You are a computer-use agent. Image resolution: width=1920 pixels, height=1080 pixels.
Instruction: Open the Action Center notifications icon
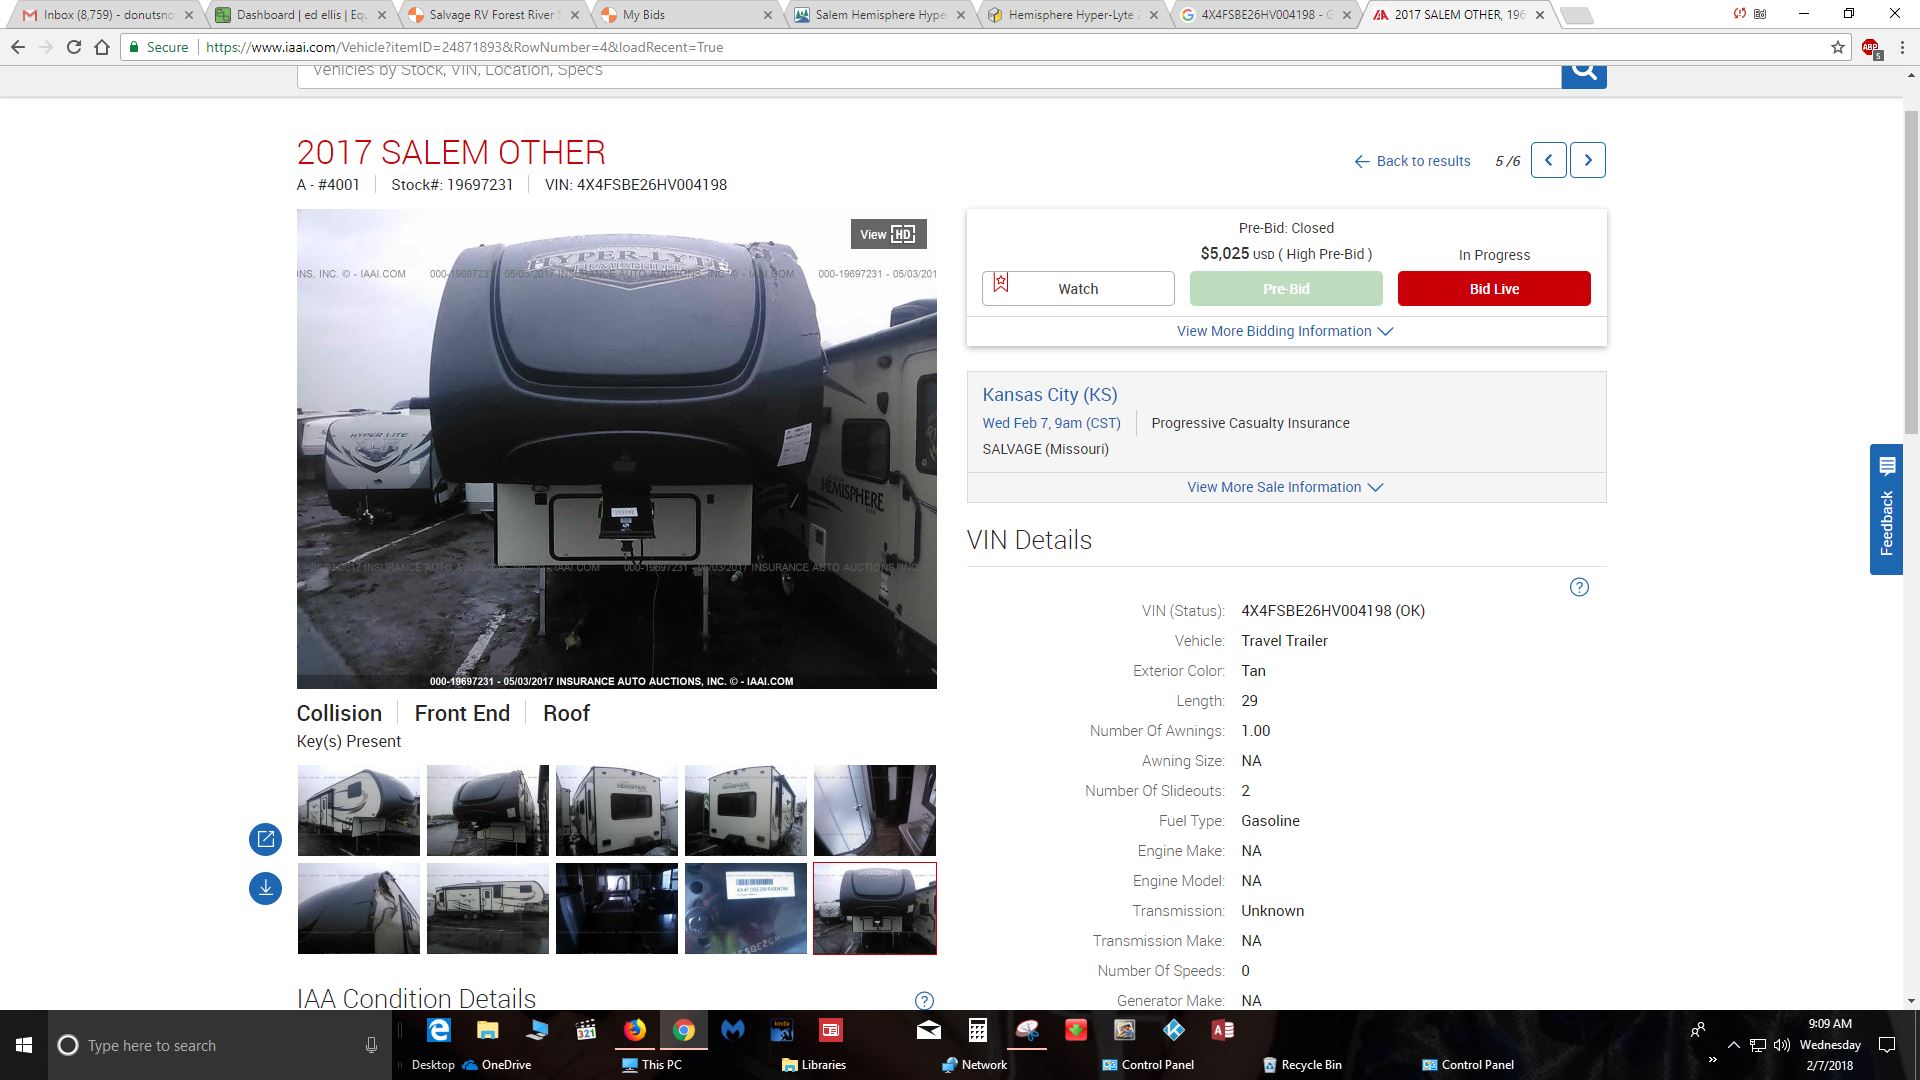[1887, 1045]
